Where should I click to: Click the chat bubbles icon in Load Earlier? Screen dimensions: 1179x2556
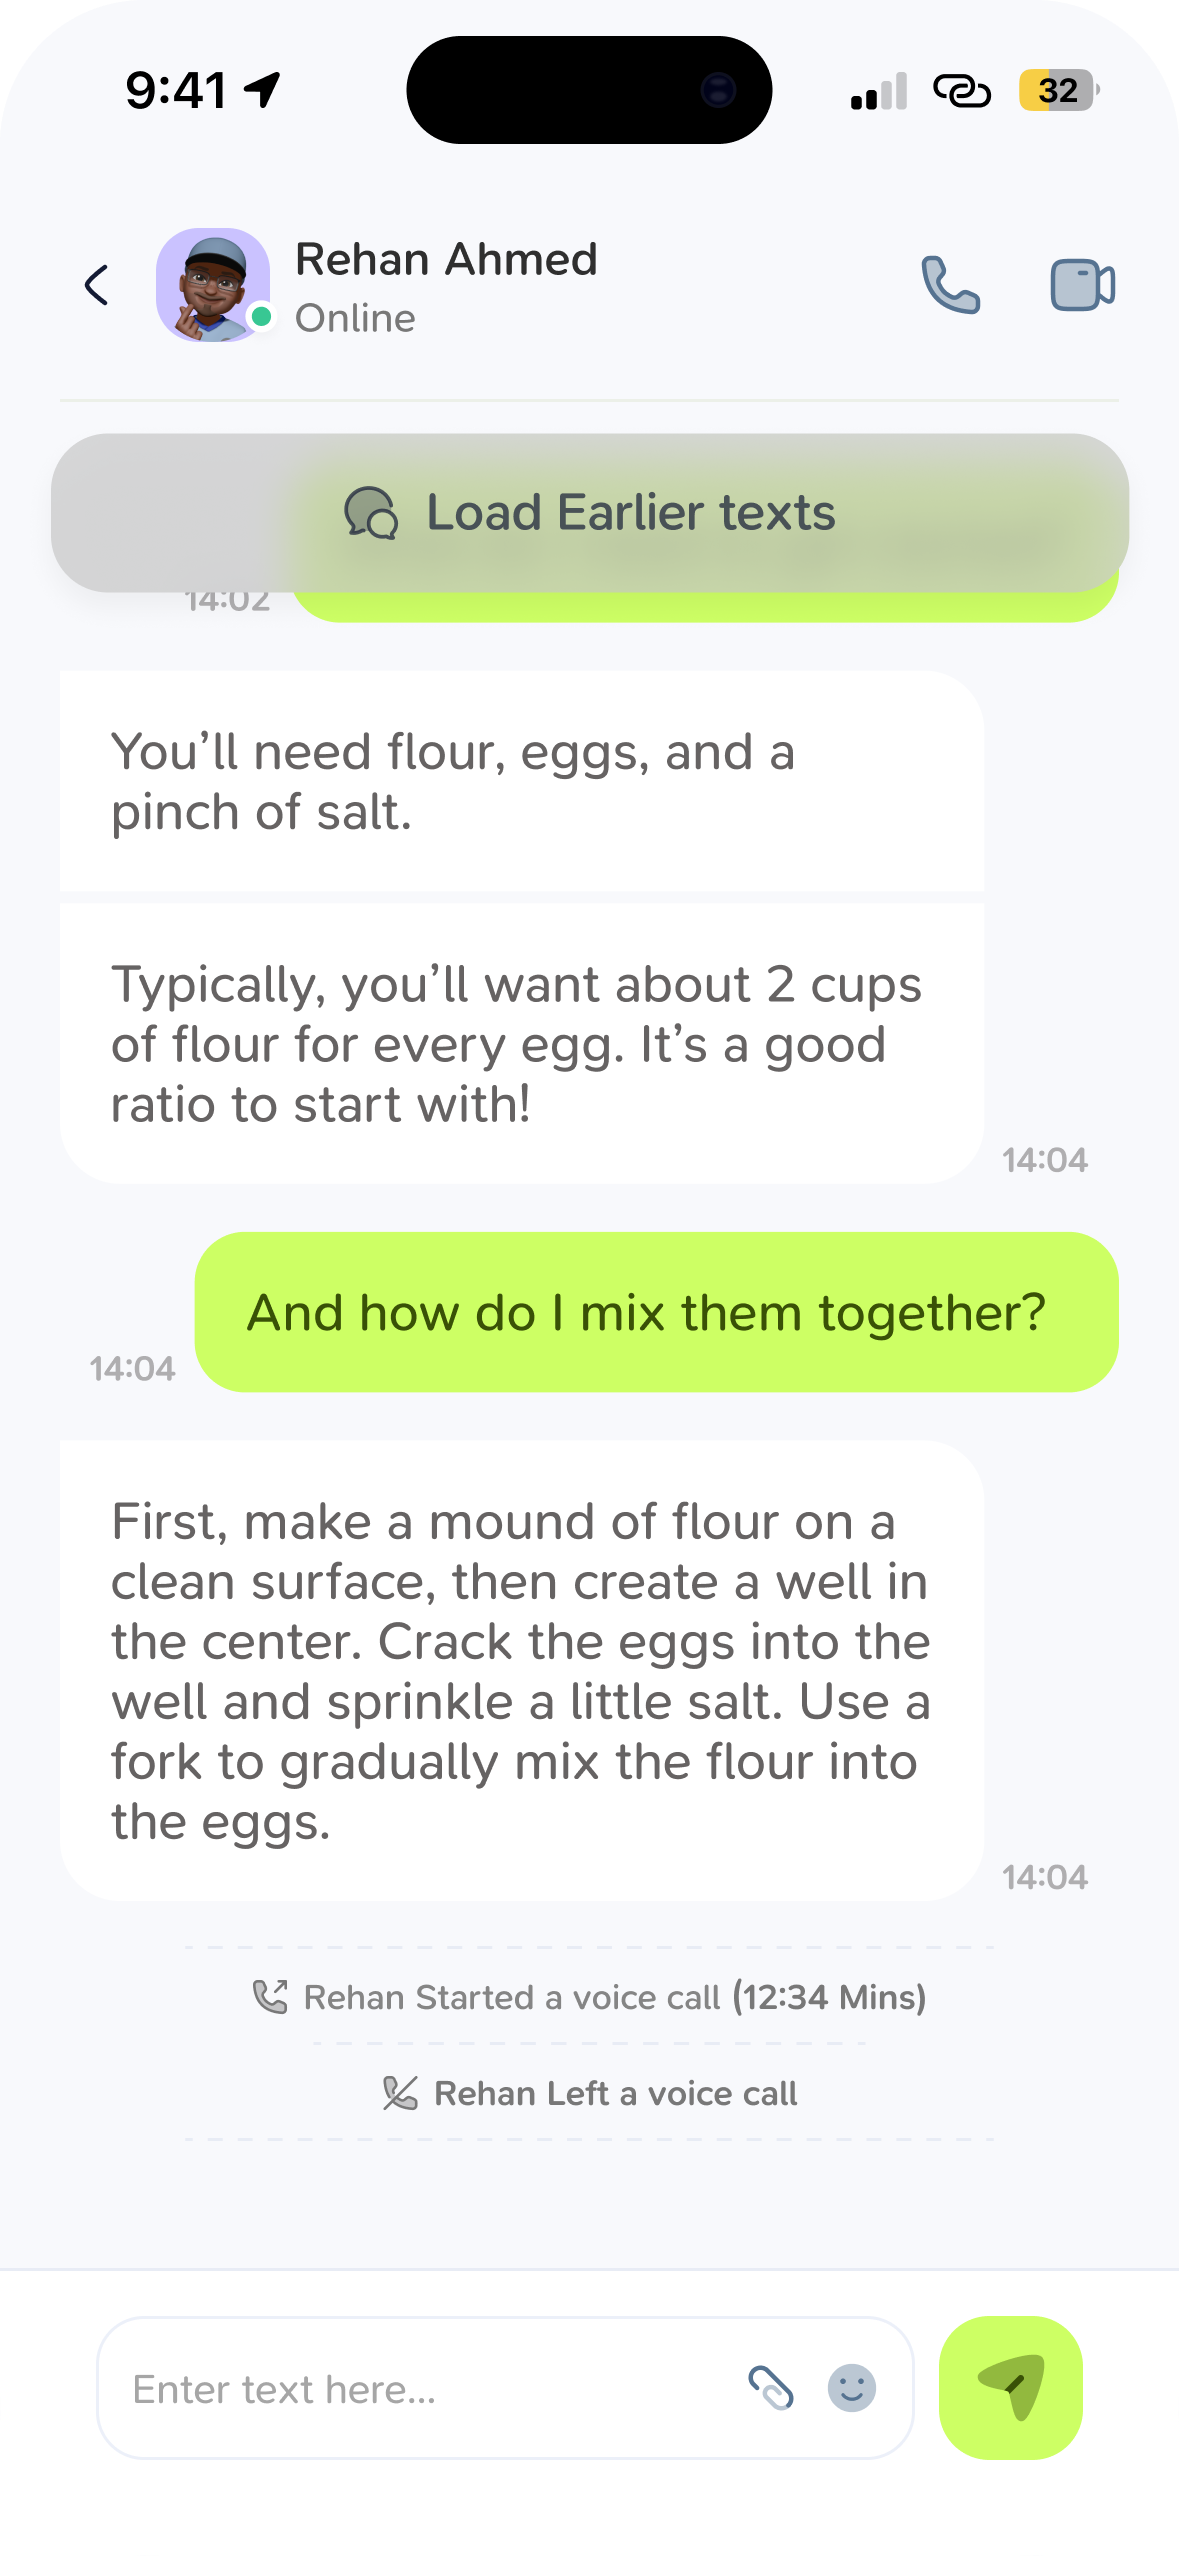pos(371,513)
